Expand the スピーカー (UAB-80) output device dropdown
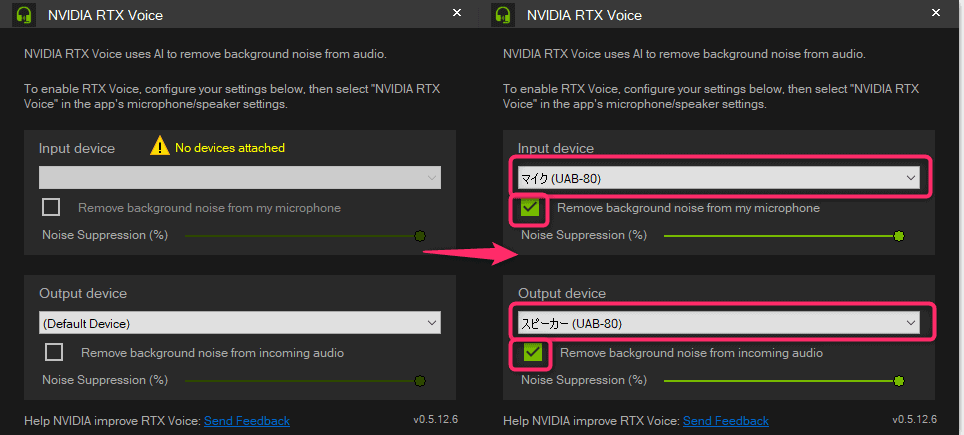This screenshot has height=435, width=964. 718,323
